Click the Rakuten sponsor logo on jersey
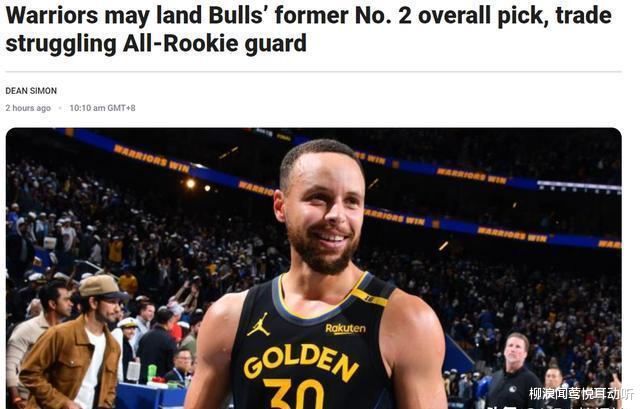The image size is (640, 409). (x=345, y=329)
